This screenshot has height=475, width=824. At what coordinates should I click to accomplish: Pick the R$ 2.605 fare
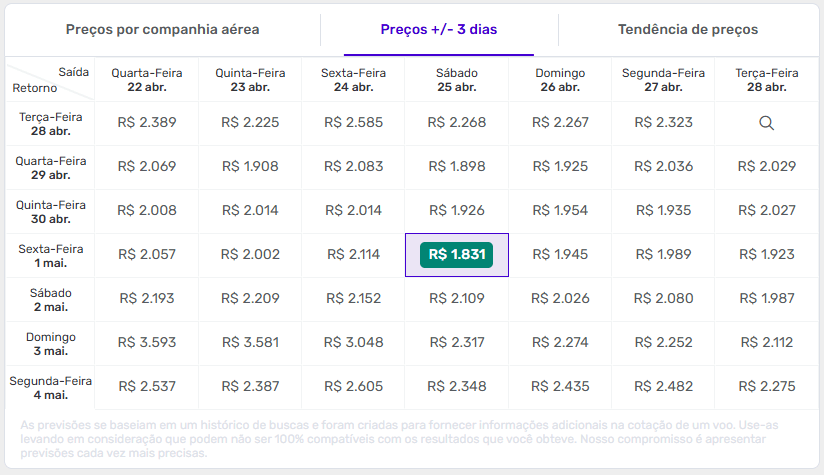353,386
